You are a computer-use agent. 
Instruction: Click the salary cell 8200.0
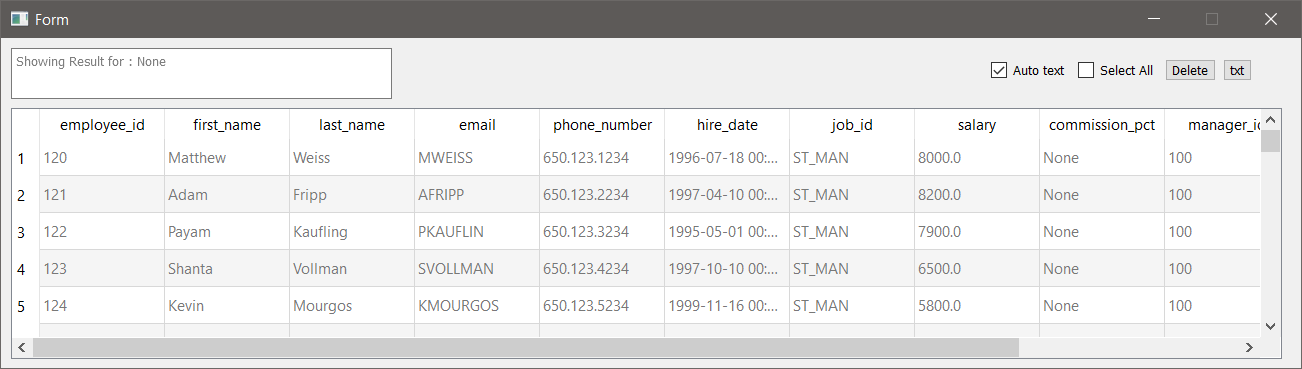pos(977,195)
